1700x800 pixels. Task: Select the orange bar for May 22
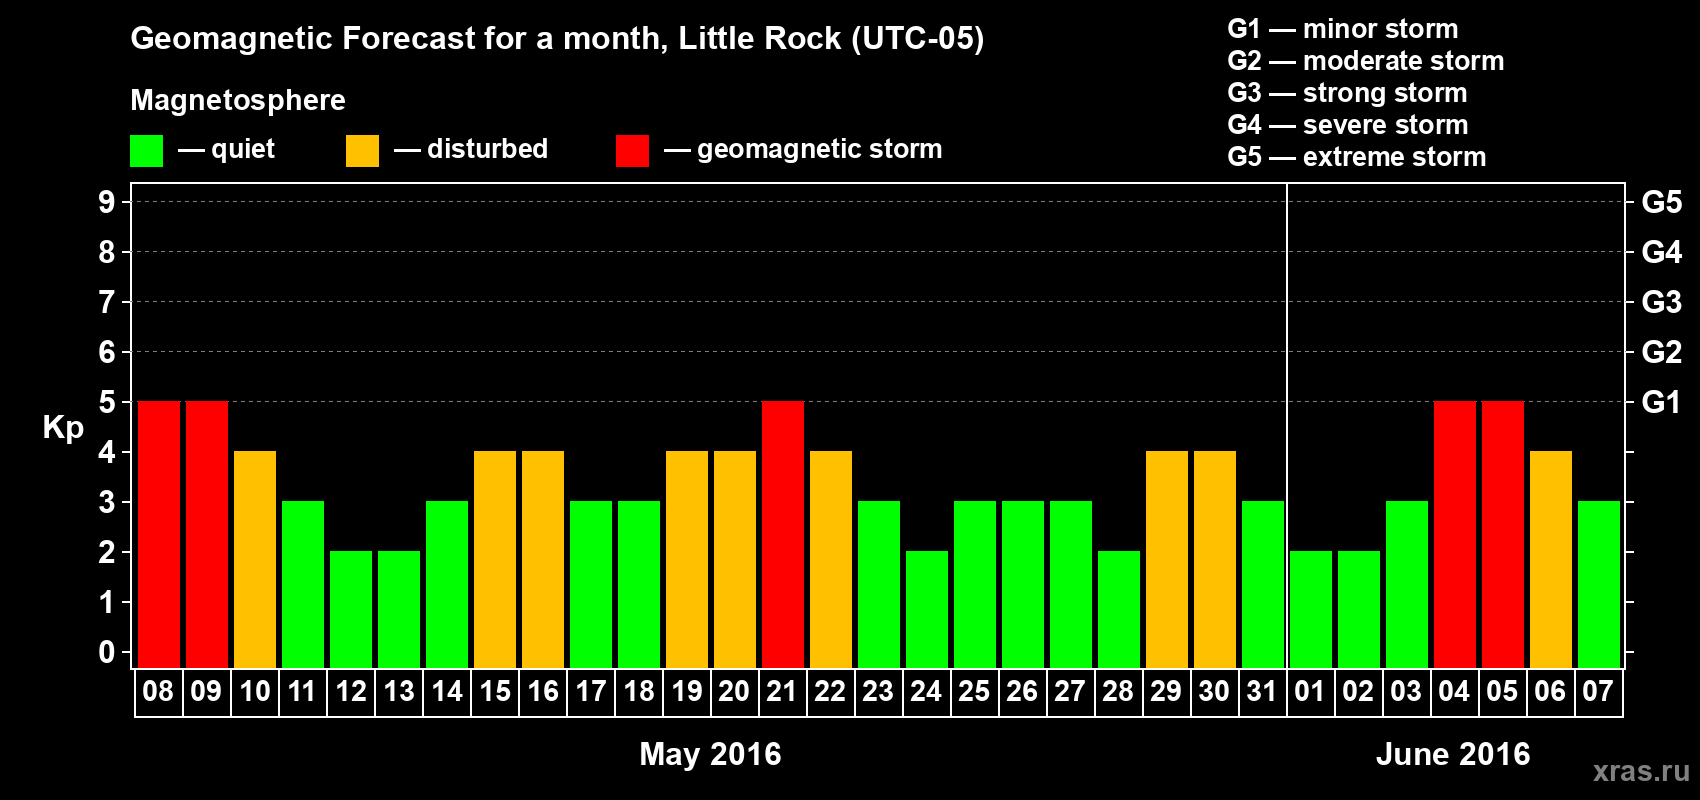coord(831,560)
